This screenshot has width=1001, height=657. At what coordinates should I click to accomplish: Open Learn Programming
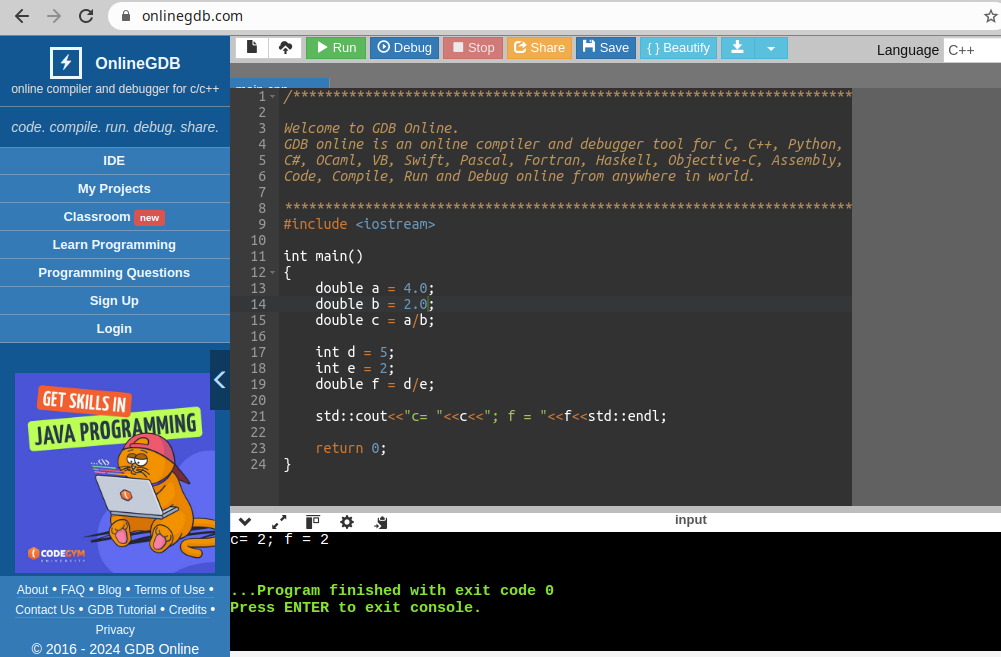click(114, 245)
